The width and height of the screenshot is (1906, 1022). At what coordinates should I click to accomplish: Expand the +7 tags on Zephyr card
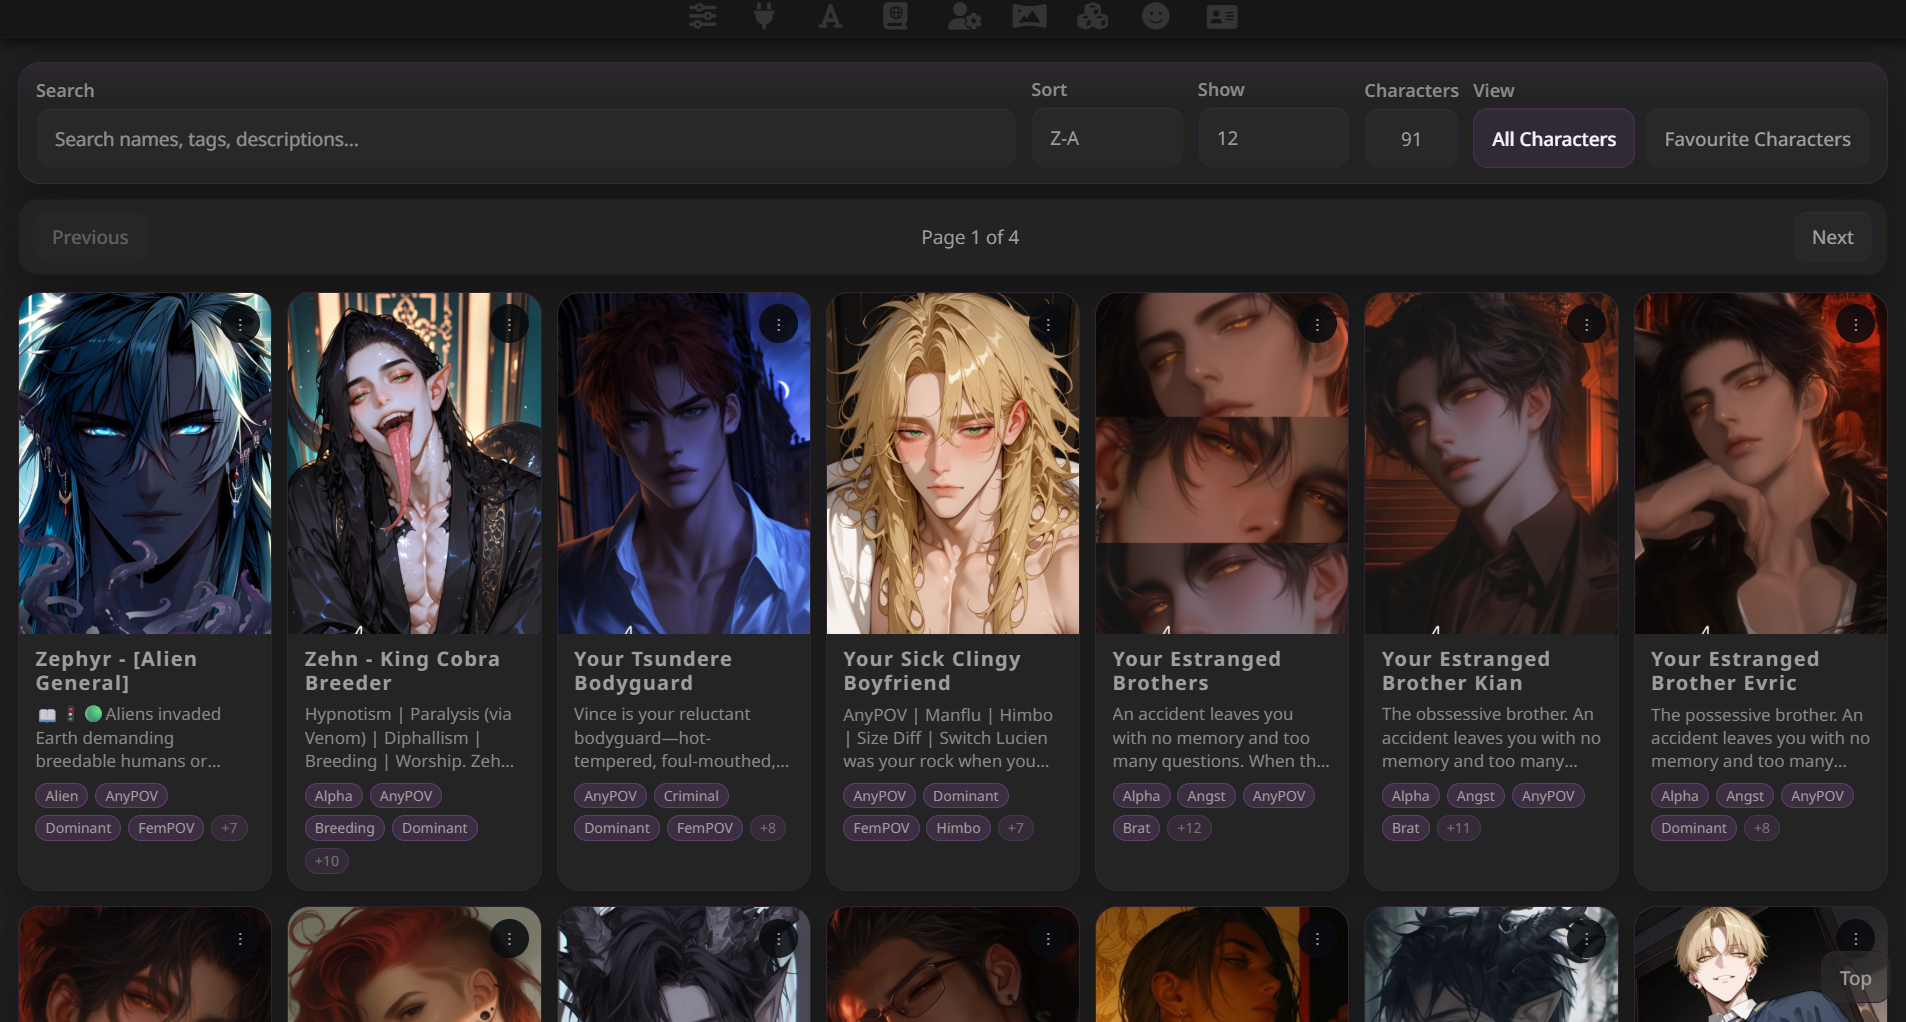230,828
